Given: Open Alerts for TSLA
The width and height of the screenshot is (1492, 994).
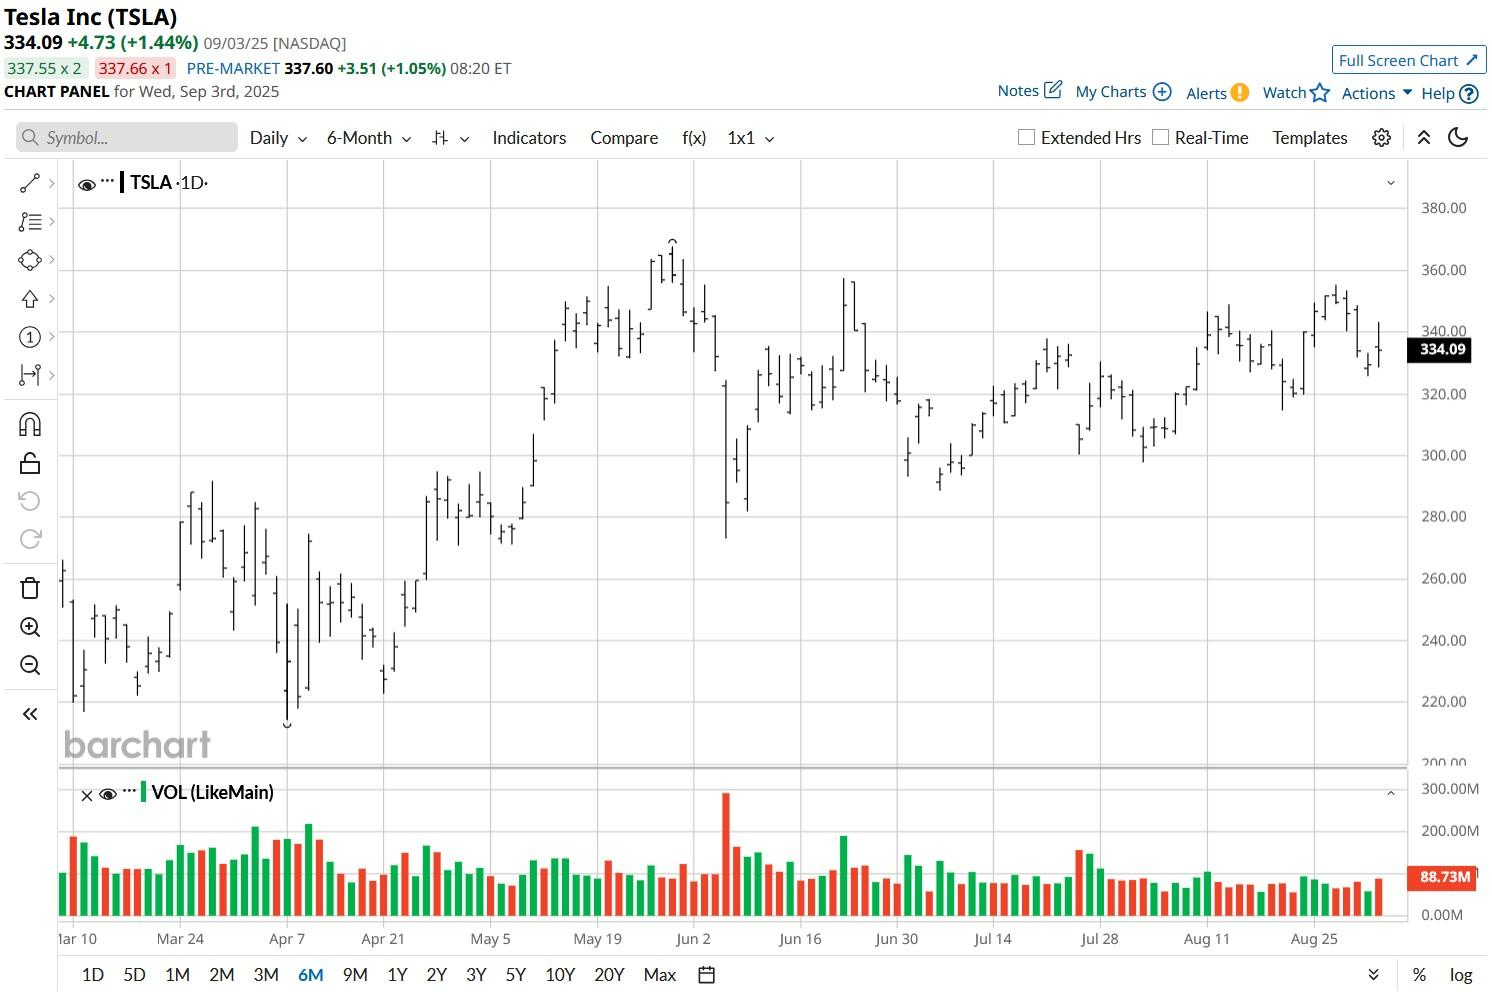Looking at the screenshot, I should 1217,93.
